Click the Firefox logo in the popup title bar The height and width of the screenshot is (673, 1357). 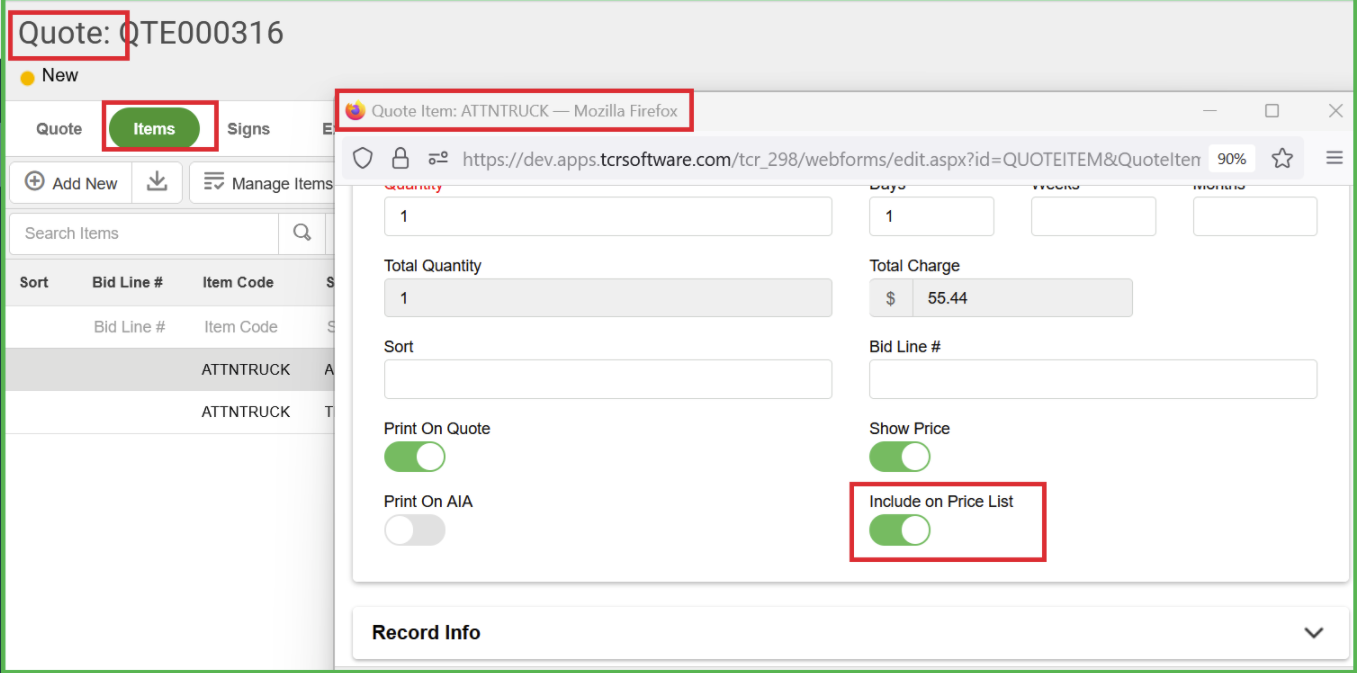355,111
